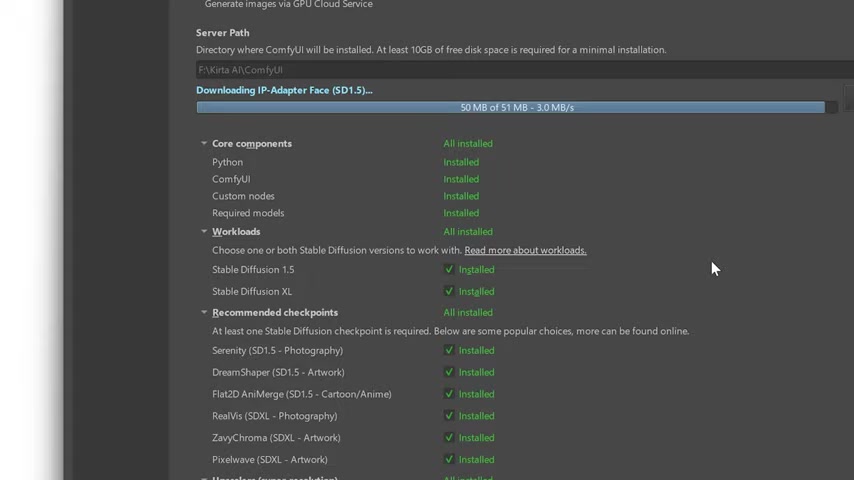The image size is (854, 480).
Task: Click the RealVis (SDXL - Photography) label
Action: [x=274, y=416]
